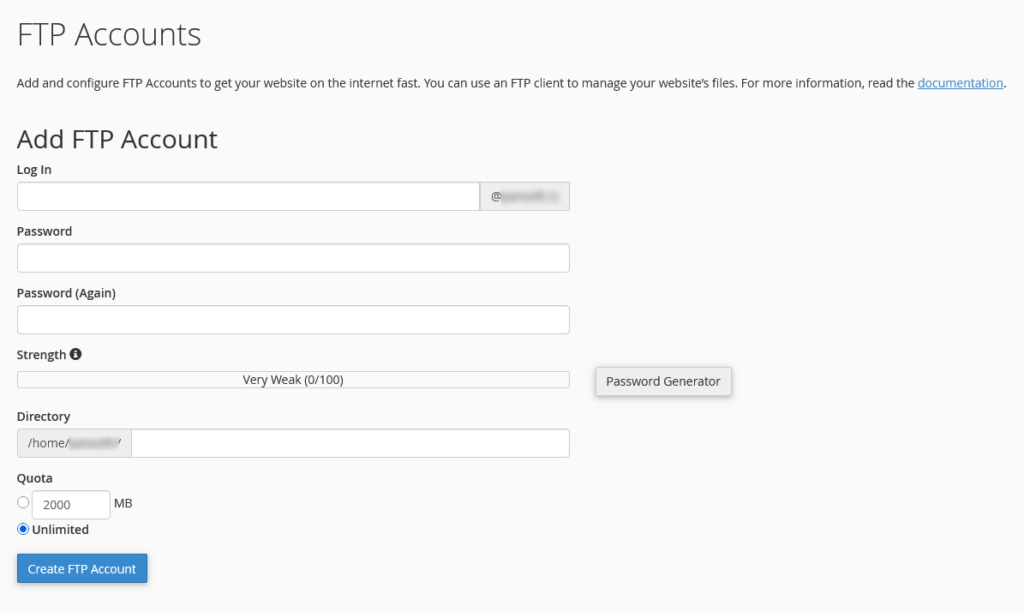This screenshot has height=612, width=1024.
Task: Click the Strength info icon
Action: (76, 354)
